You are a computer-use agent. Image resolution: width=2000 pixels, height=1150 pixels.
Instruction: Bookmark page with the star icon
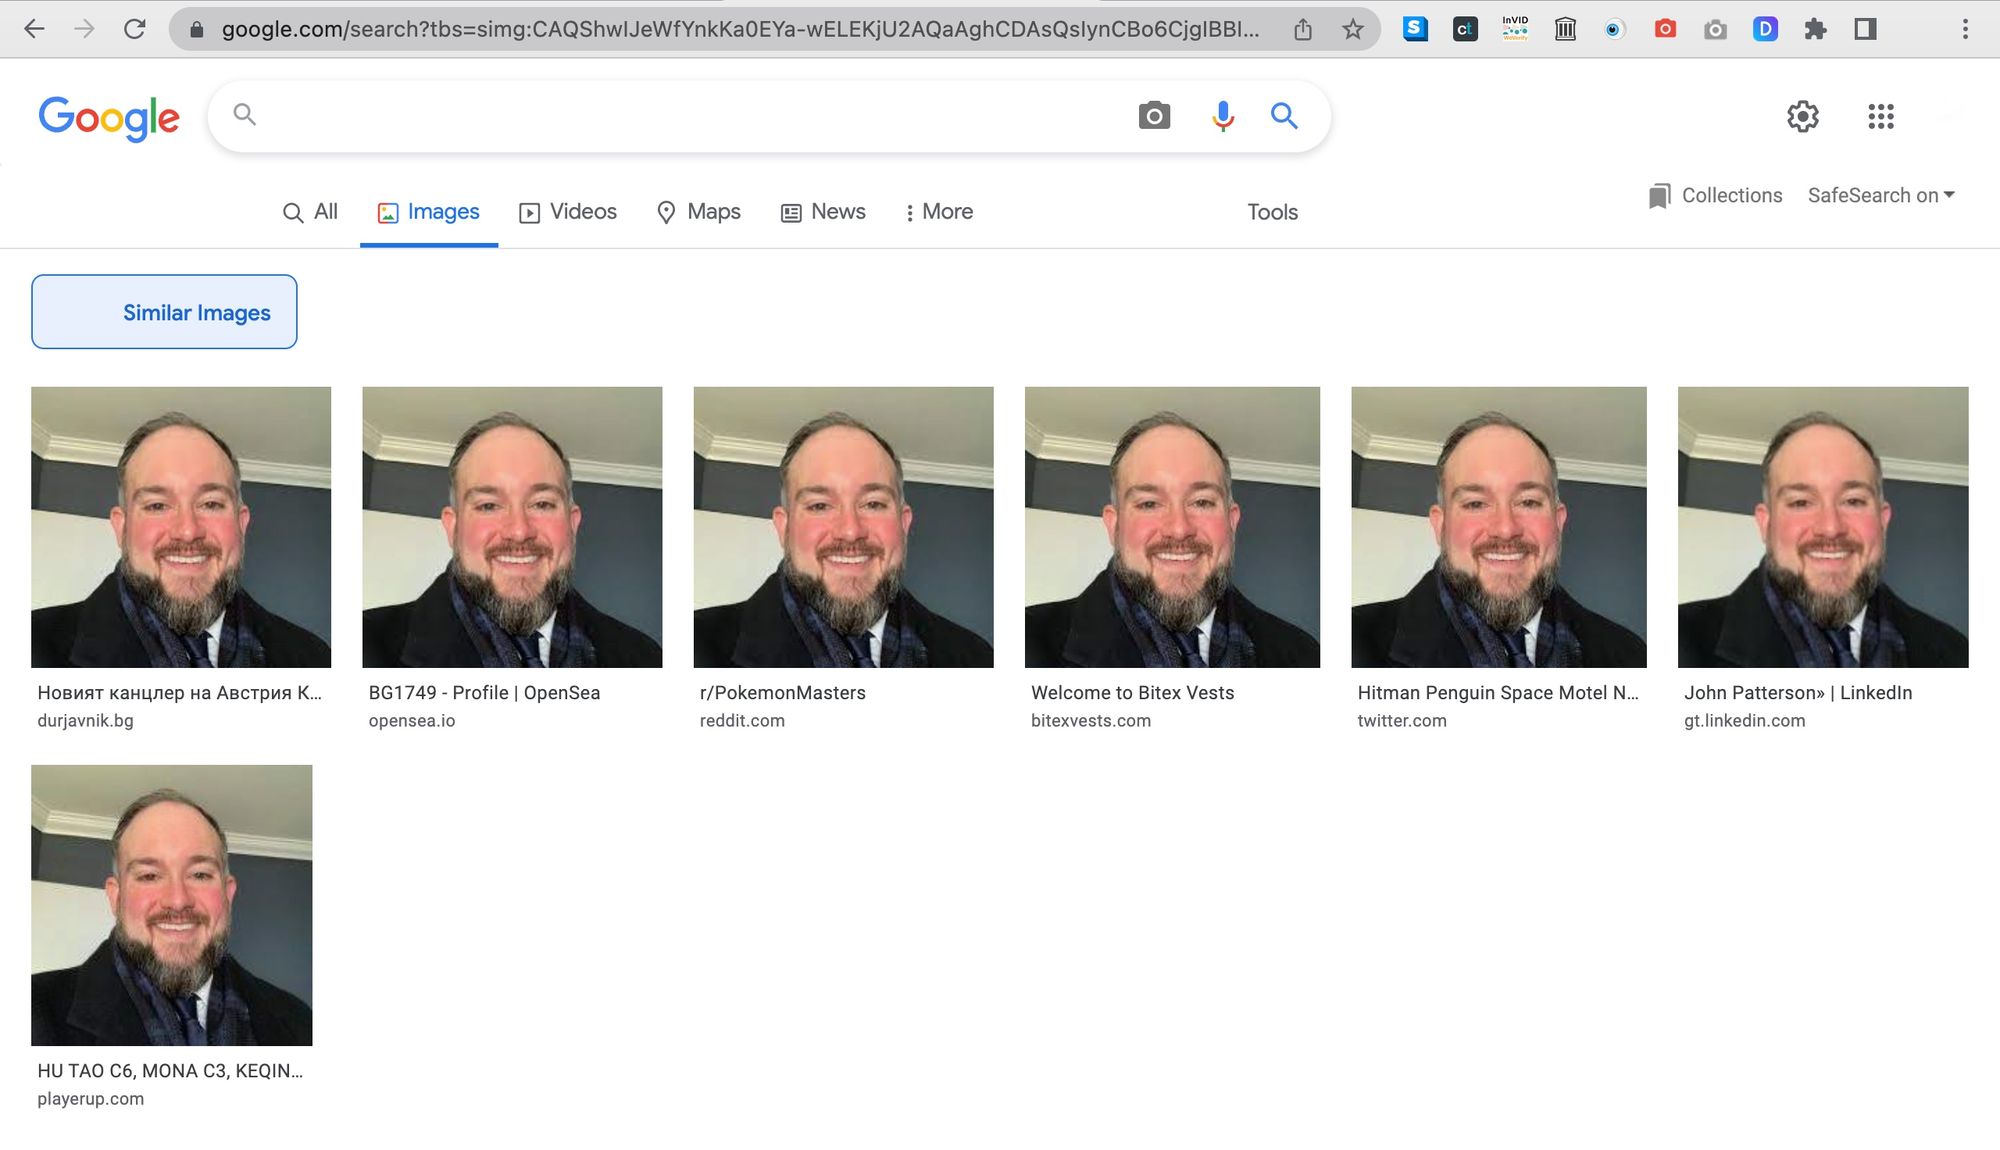(1352, 29)
